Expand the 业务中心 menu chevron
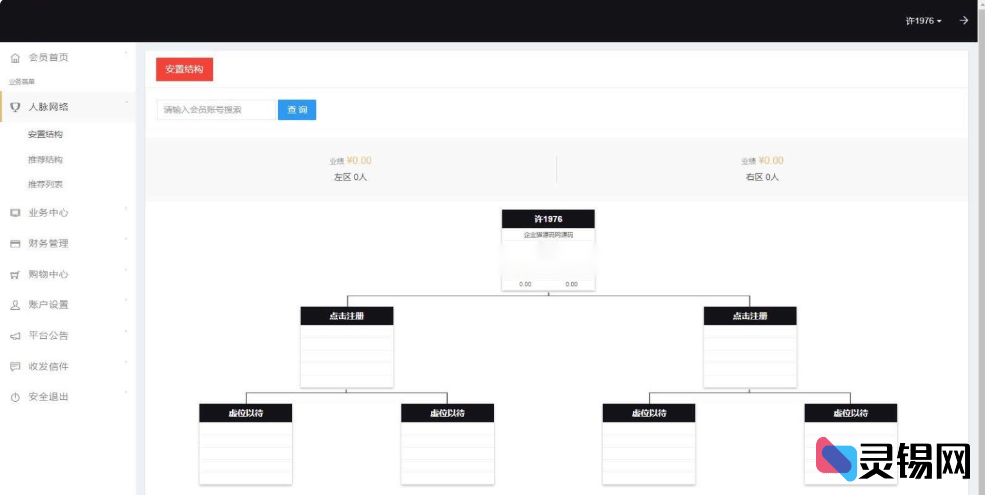The height and width of the screenshot is (495, 985). pos(126,209)
